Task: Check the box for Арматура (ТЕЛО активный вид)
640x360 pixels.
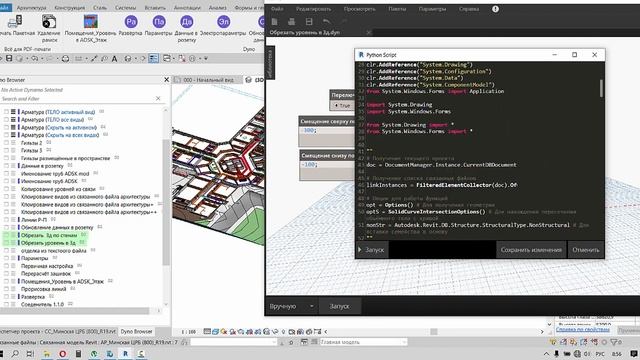Action: [6, 111]
